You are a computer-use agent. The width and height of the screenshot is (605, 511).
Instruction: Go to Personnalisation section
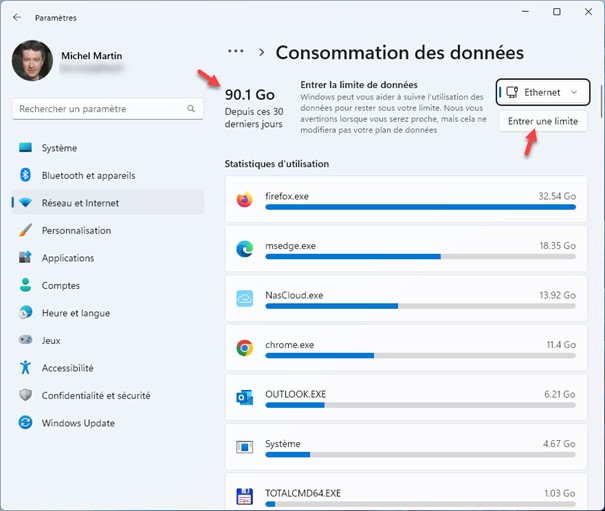coord(76,230)
